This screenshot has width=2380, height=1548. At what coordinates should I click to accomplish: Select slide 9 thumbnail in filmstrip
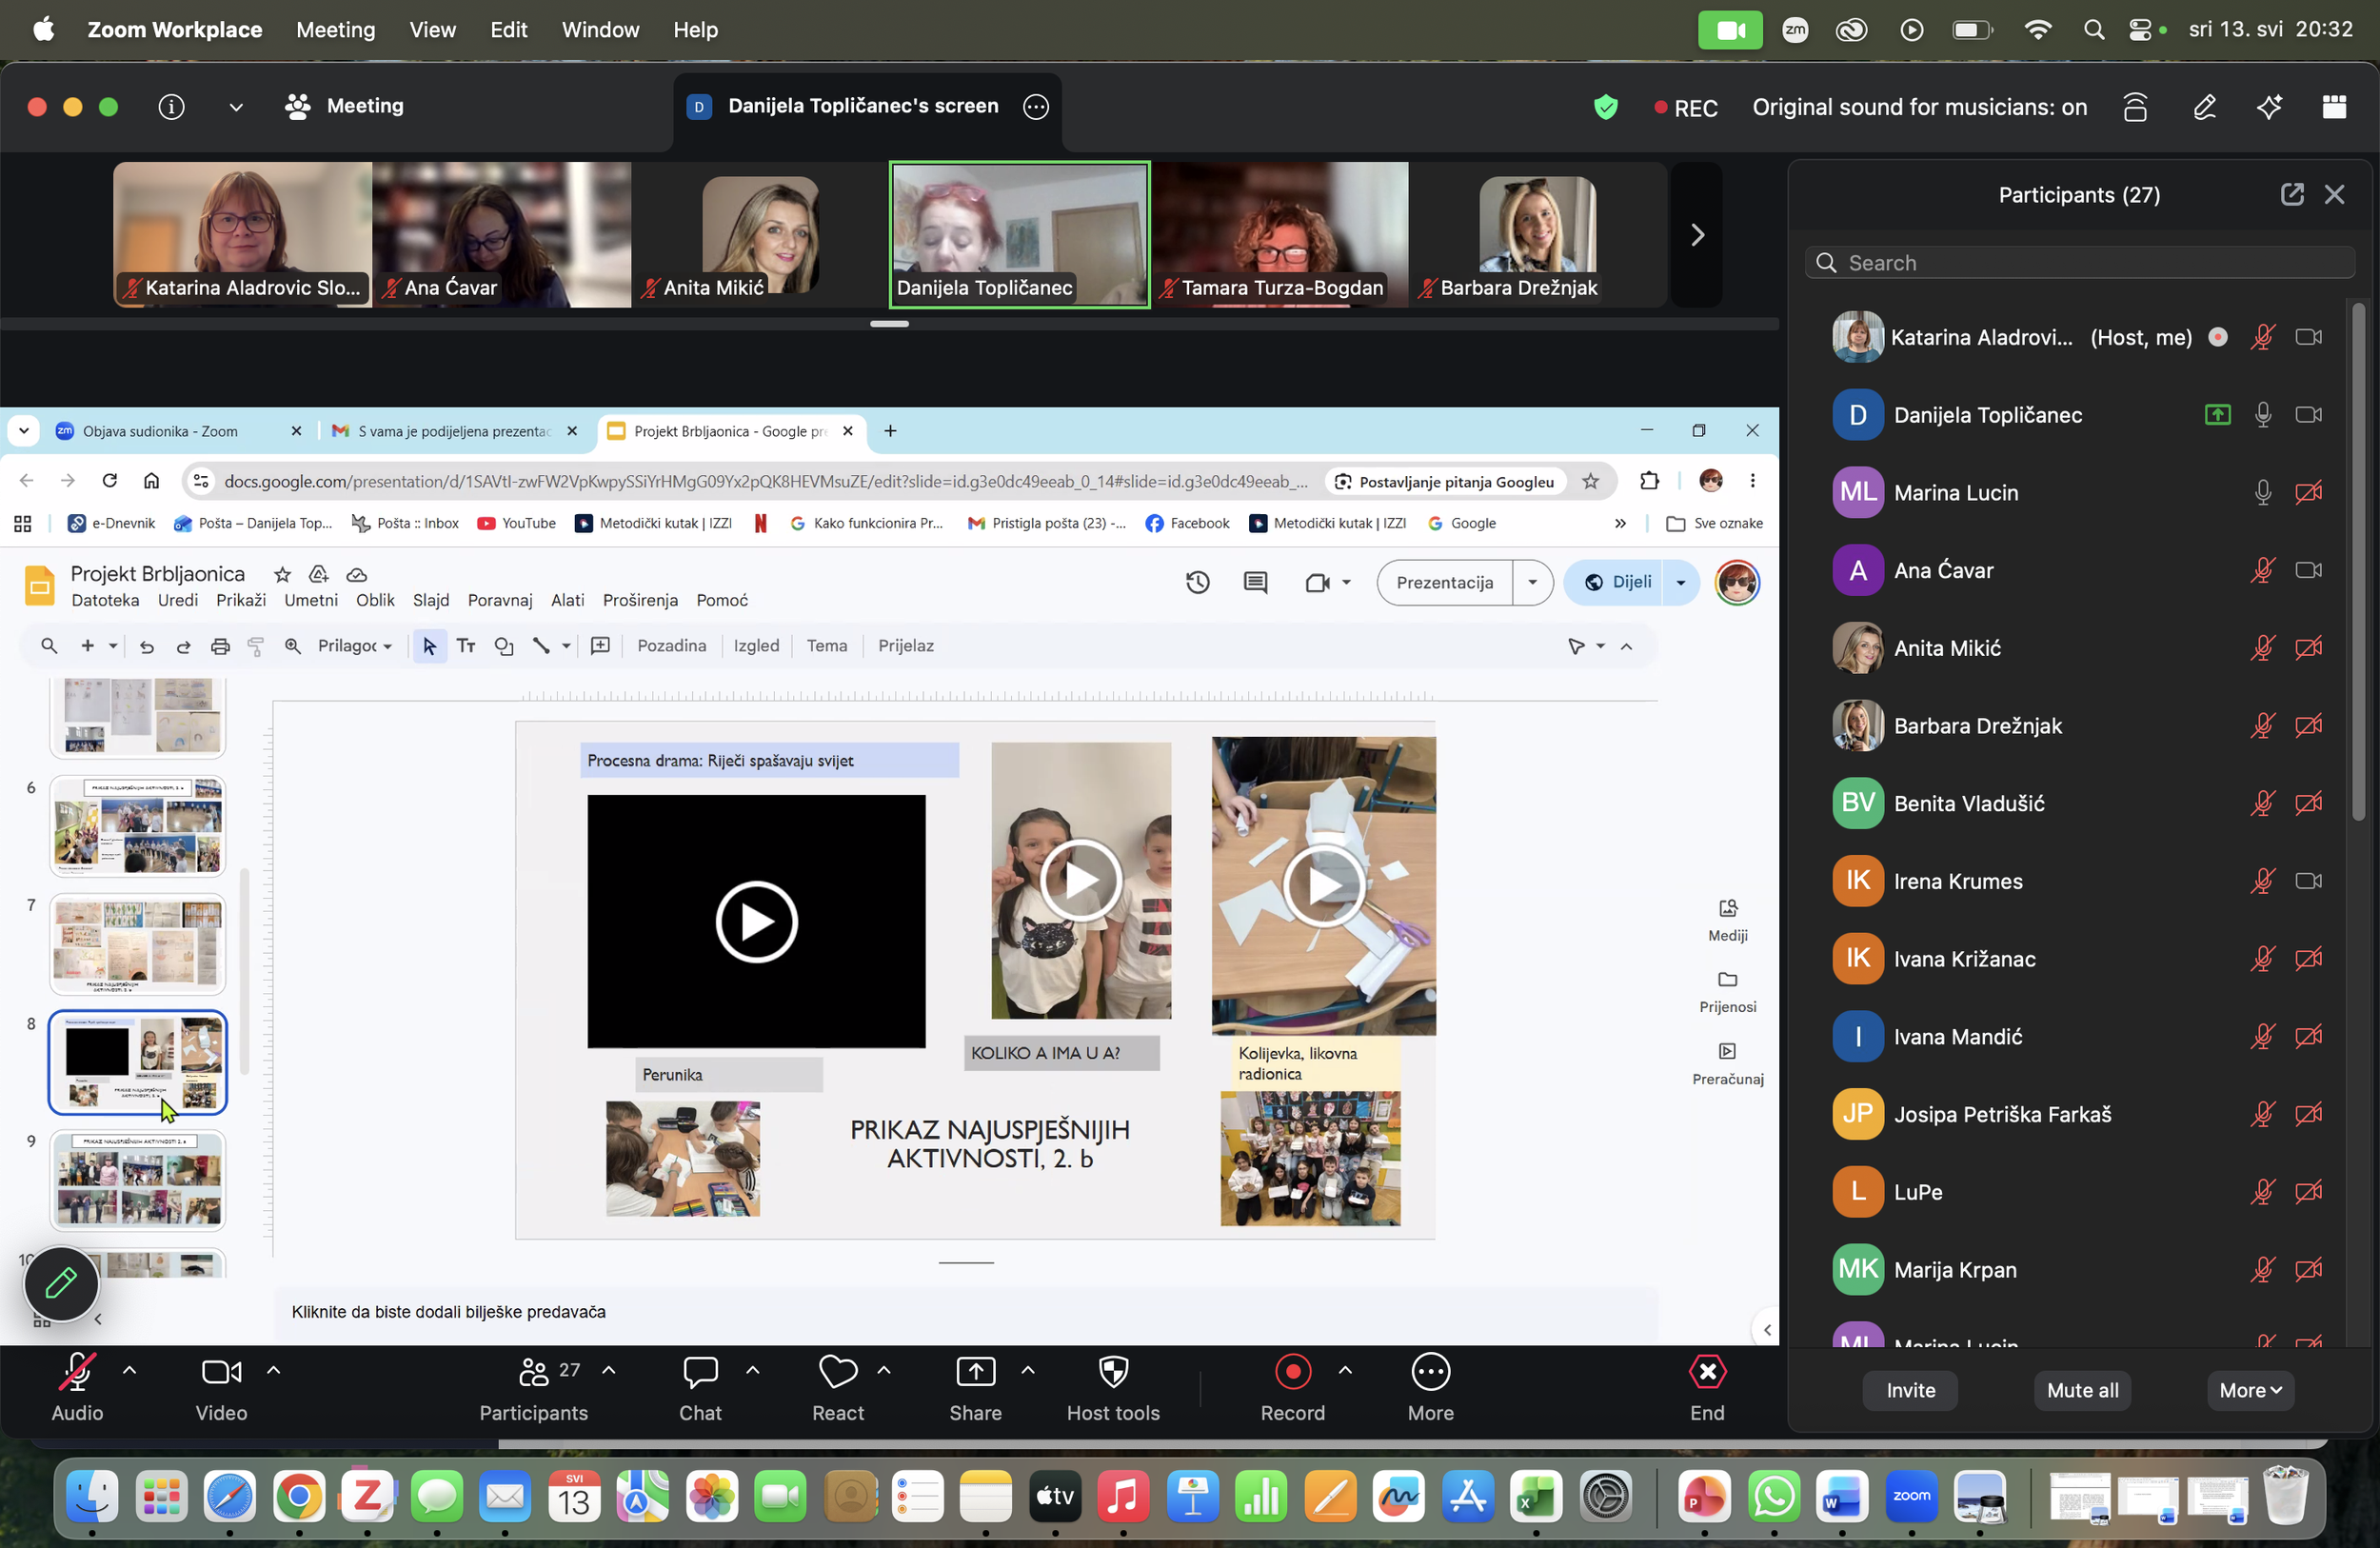[138, 1180]
